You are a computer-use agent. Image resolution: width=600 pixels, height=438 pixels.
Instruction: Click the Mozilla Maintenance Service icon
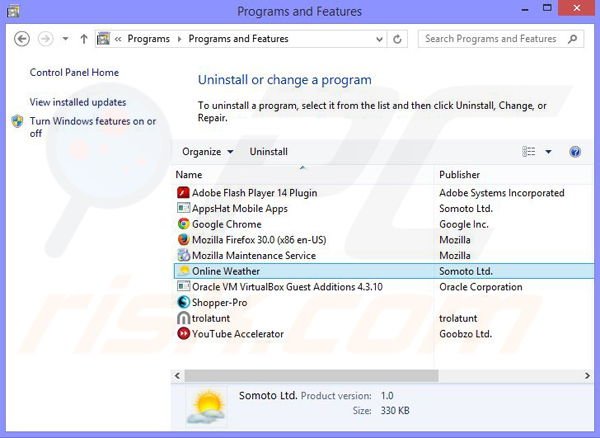[183, 255]
